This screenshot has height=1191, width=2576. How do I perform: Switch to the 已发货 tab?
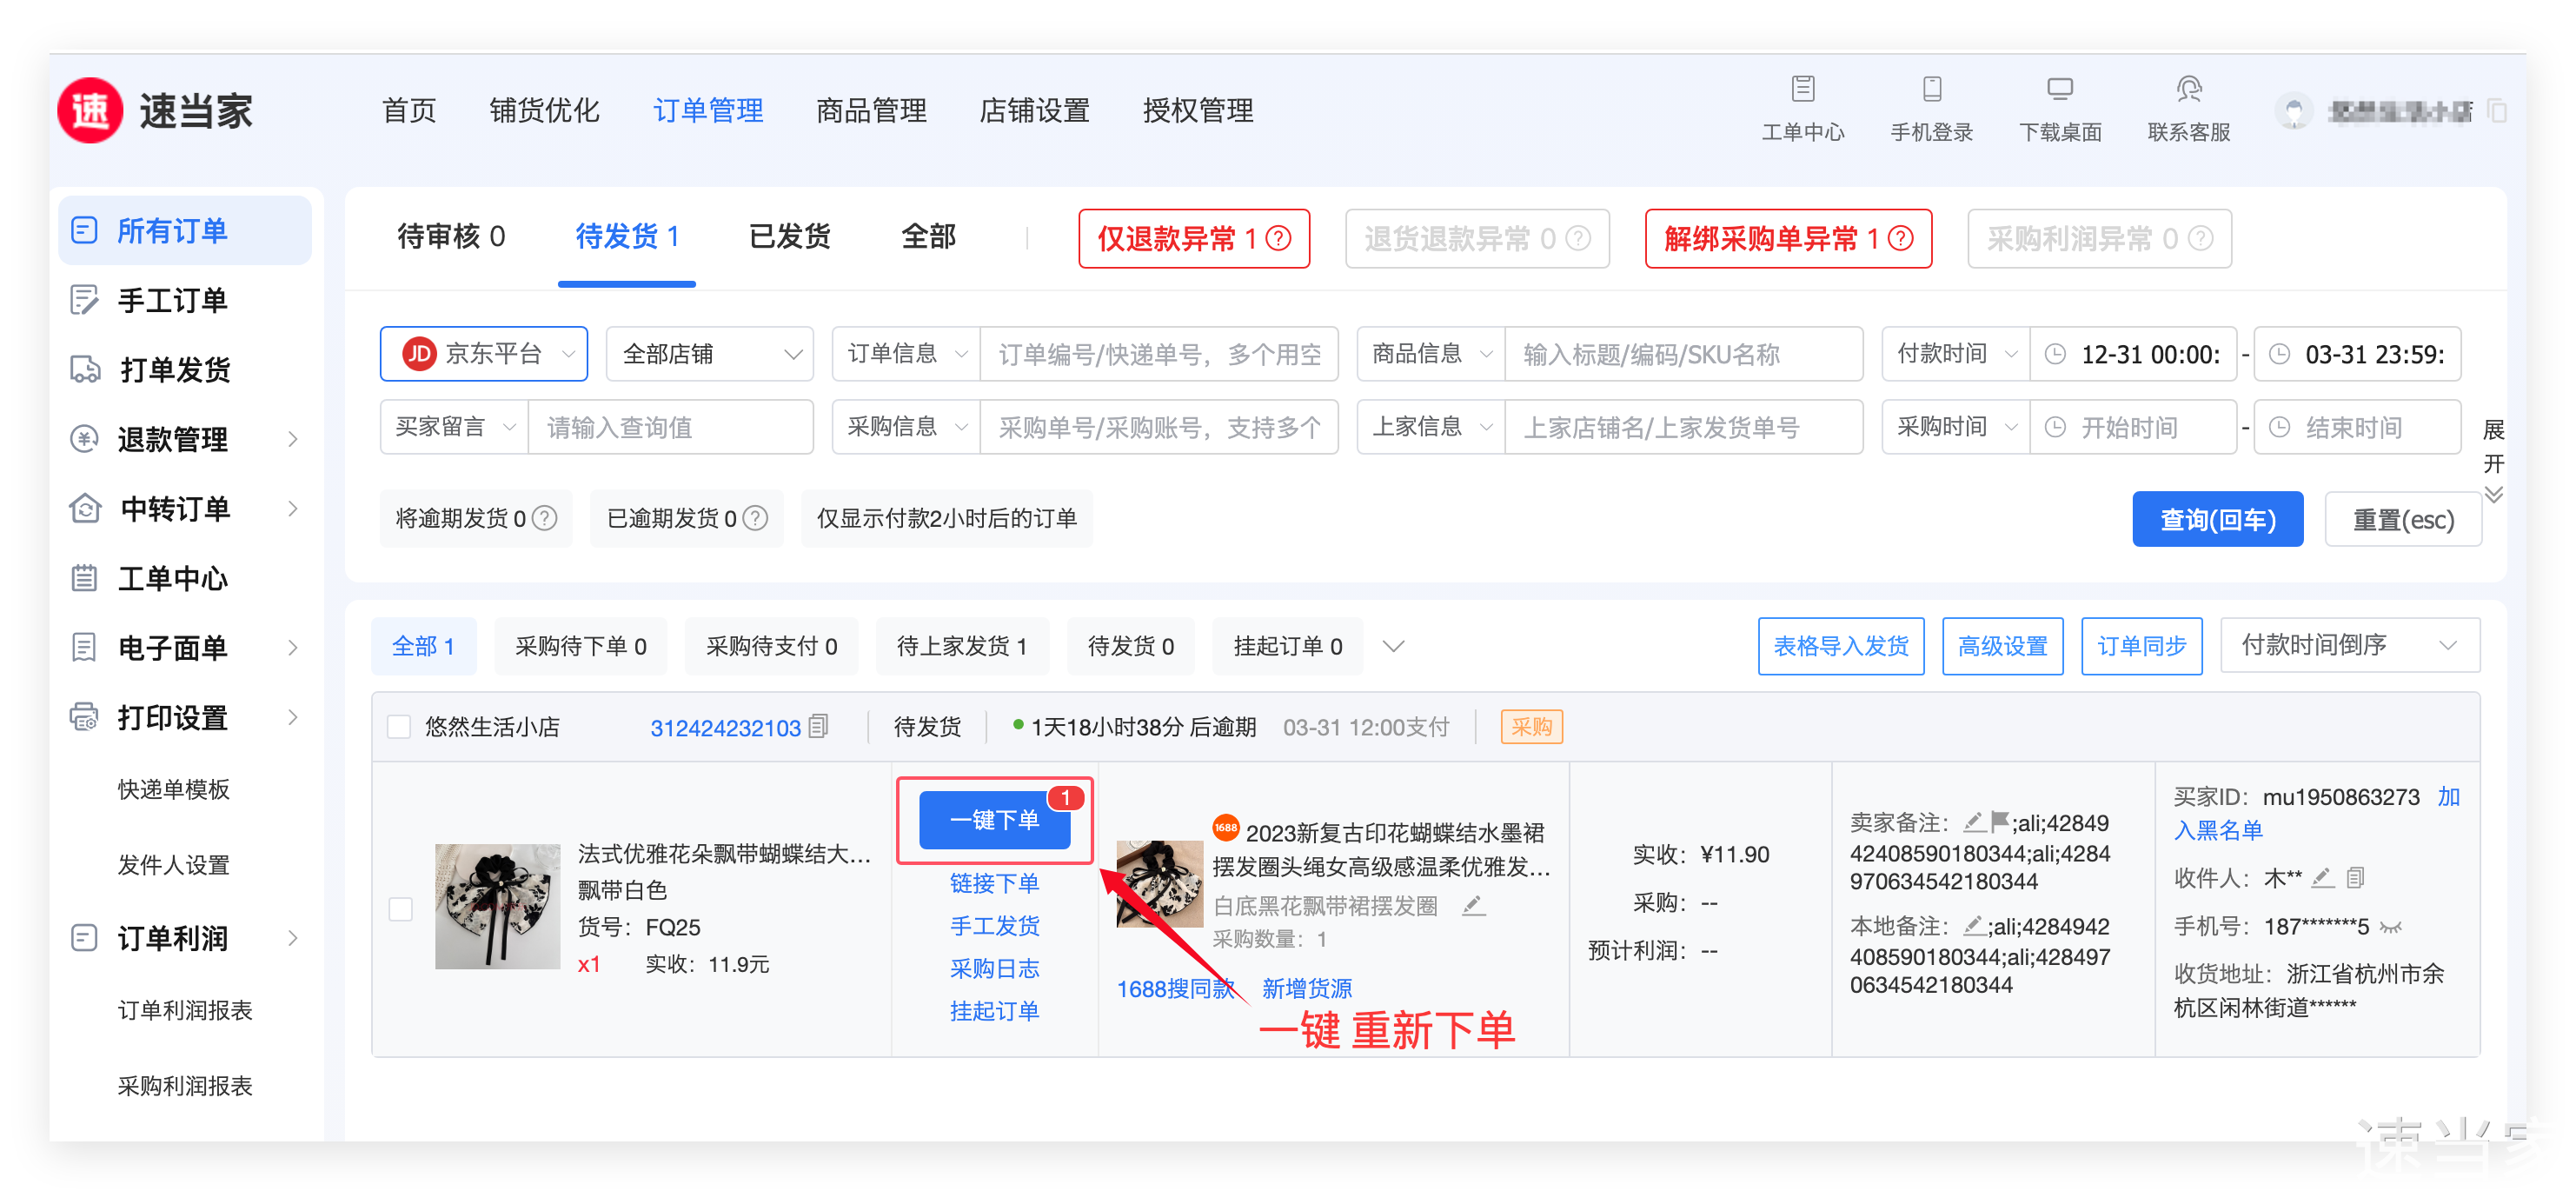point(789,237)
